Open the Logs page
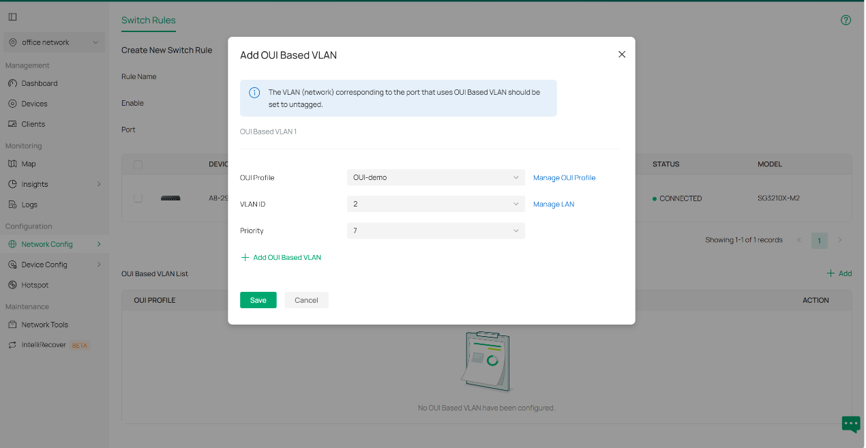Screen dimensions: 866x448 (x=29, y=205)
